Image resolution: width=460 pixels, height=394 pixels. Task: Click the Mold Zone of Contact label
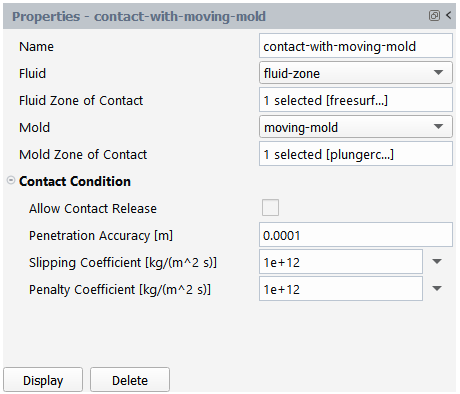click(83, 154)
